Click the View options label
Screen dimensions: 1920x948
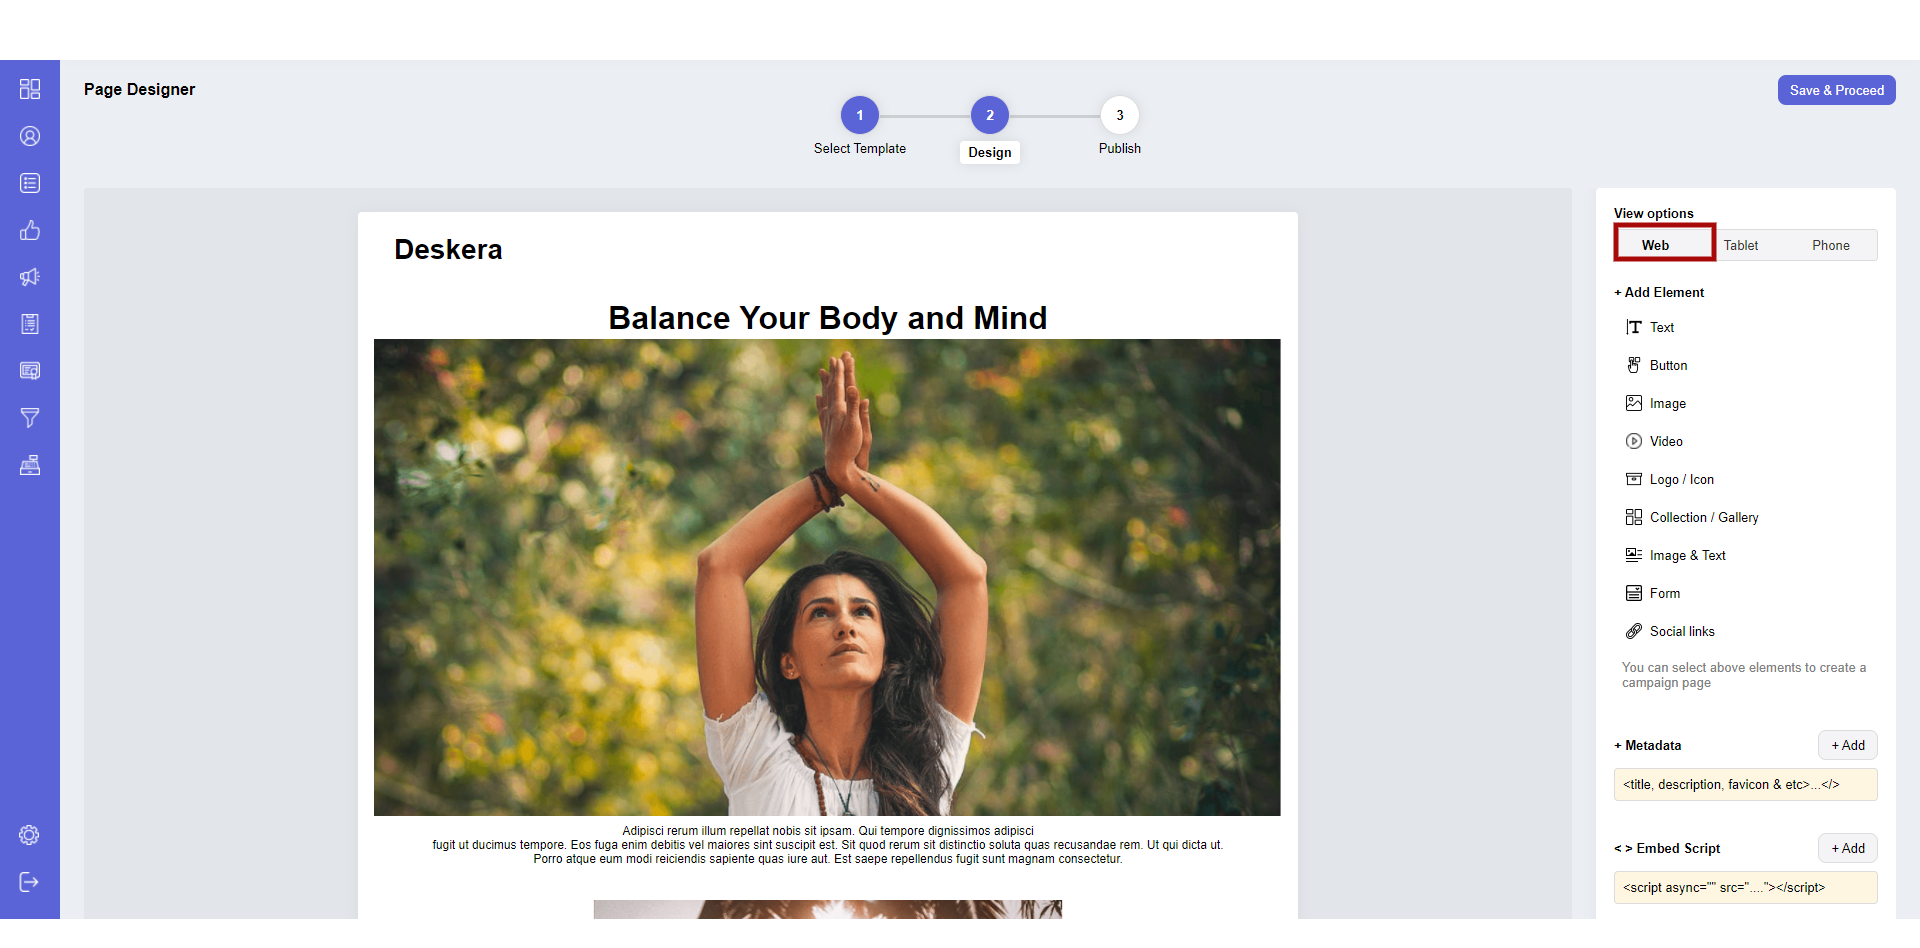coord(1653,213)
